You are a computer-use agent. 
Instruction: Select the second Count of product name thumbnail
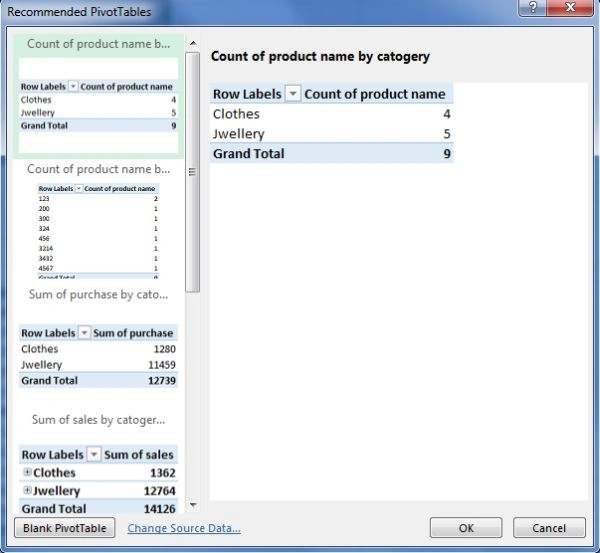point(98,222)
